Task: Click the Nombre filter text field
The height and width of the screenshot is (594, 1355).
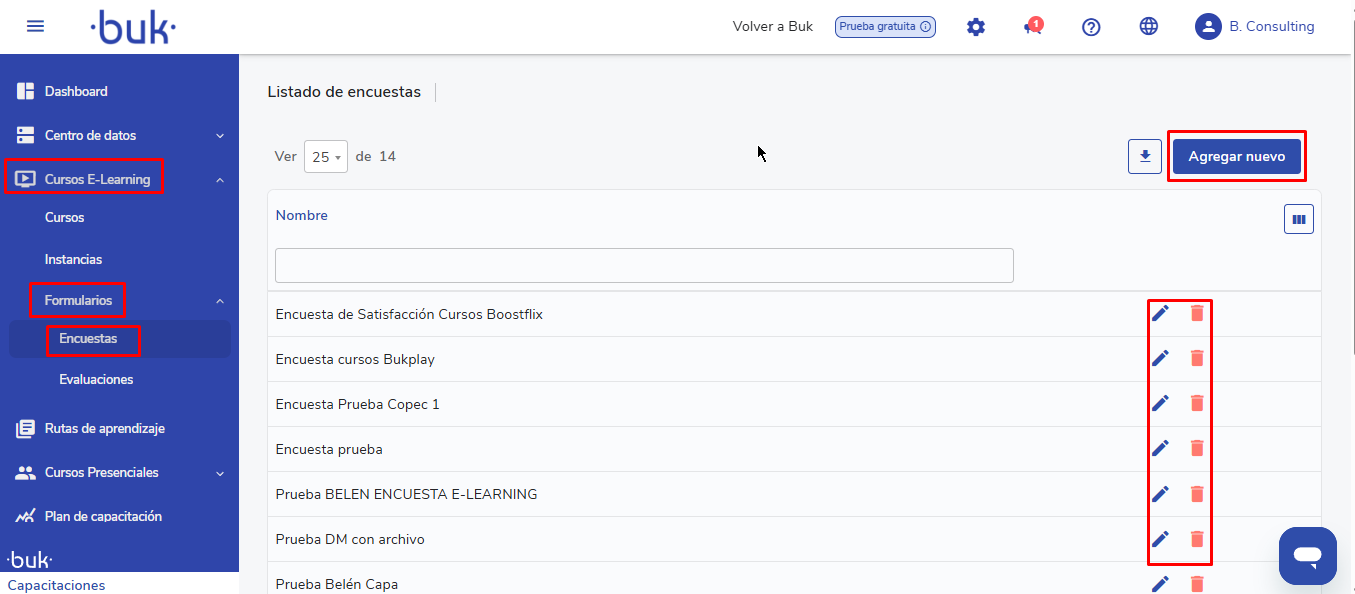Action: 644,266
